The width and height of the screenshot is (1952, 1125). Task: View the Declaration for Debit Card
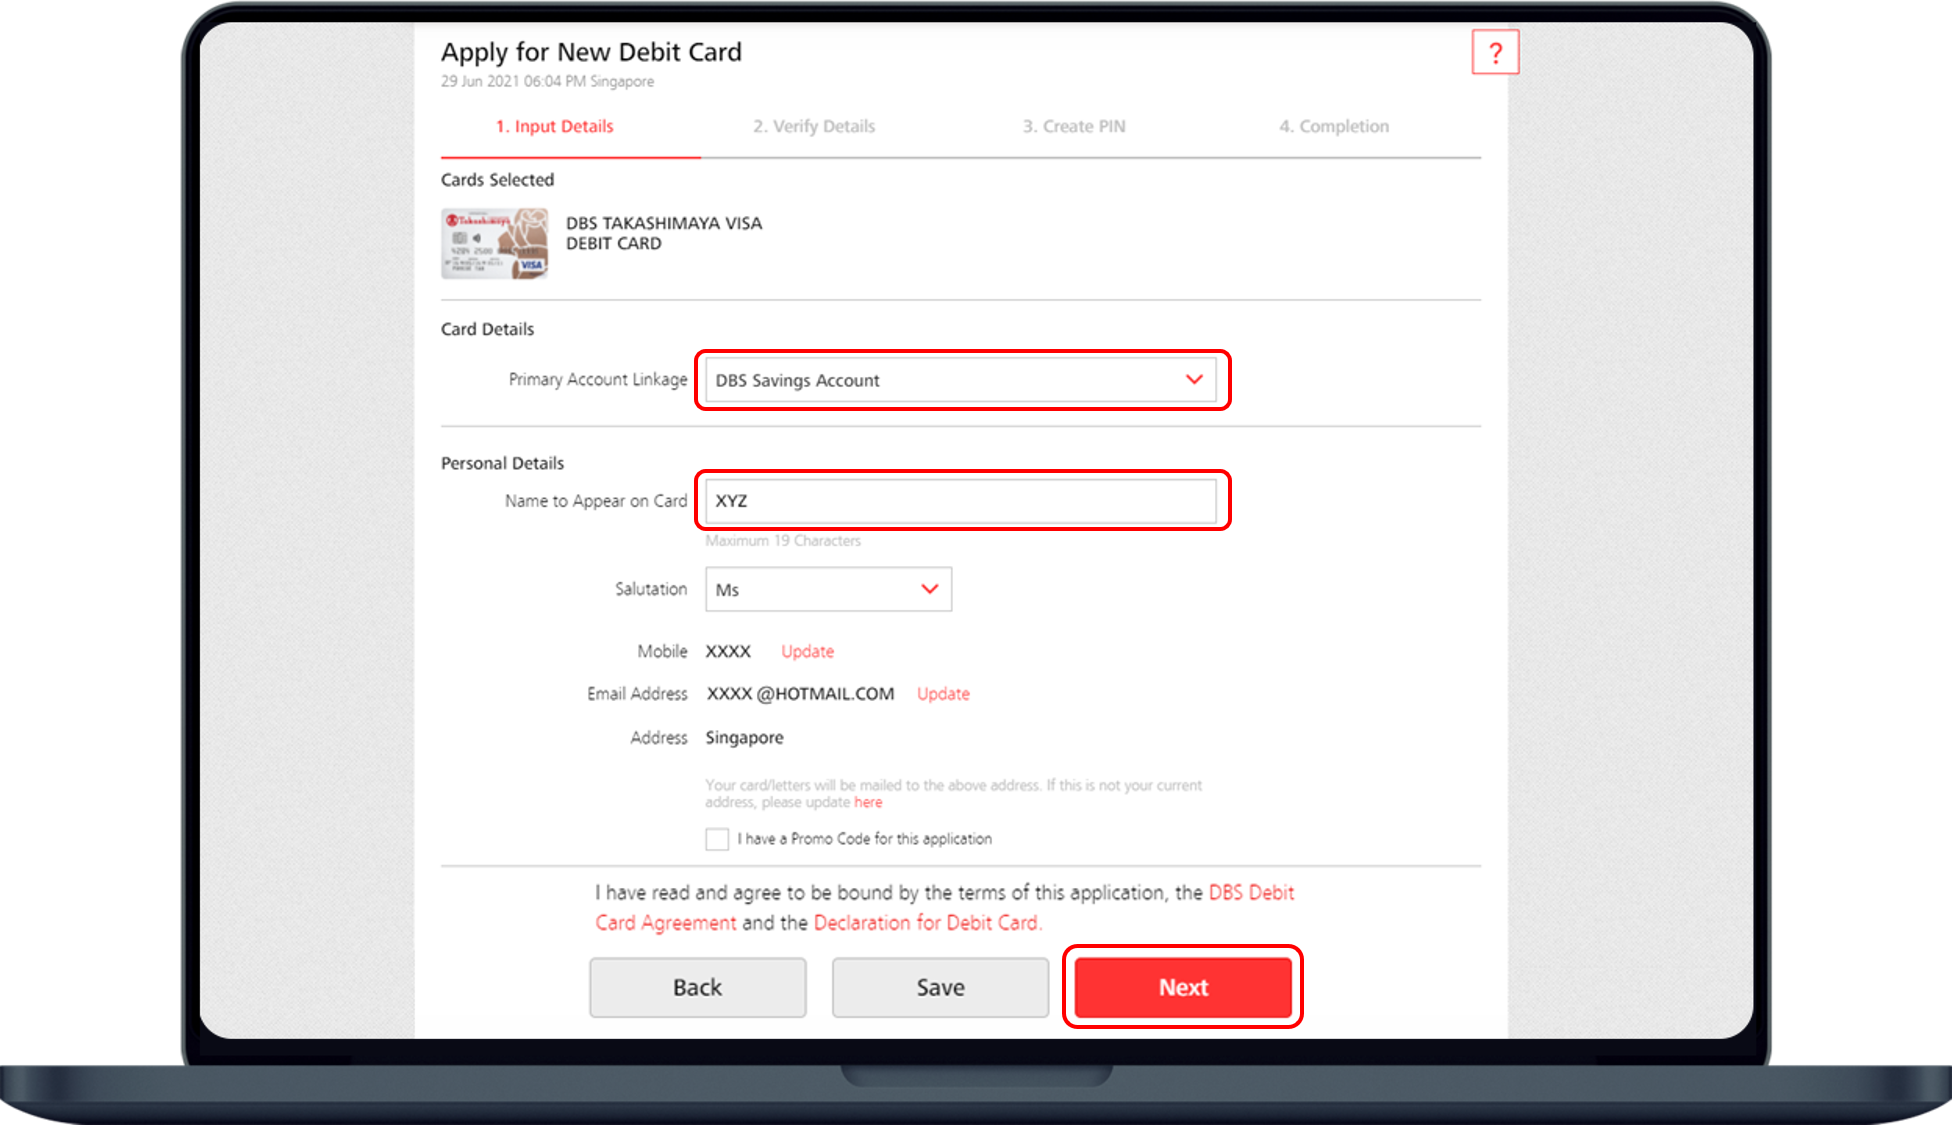tap(926, 922)
